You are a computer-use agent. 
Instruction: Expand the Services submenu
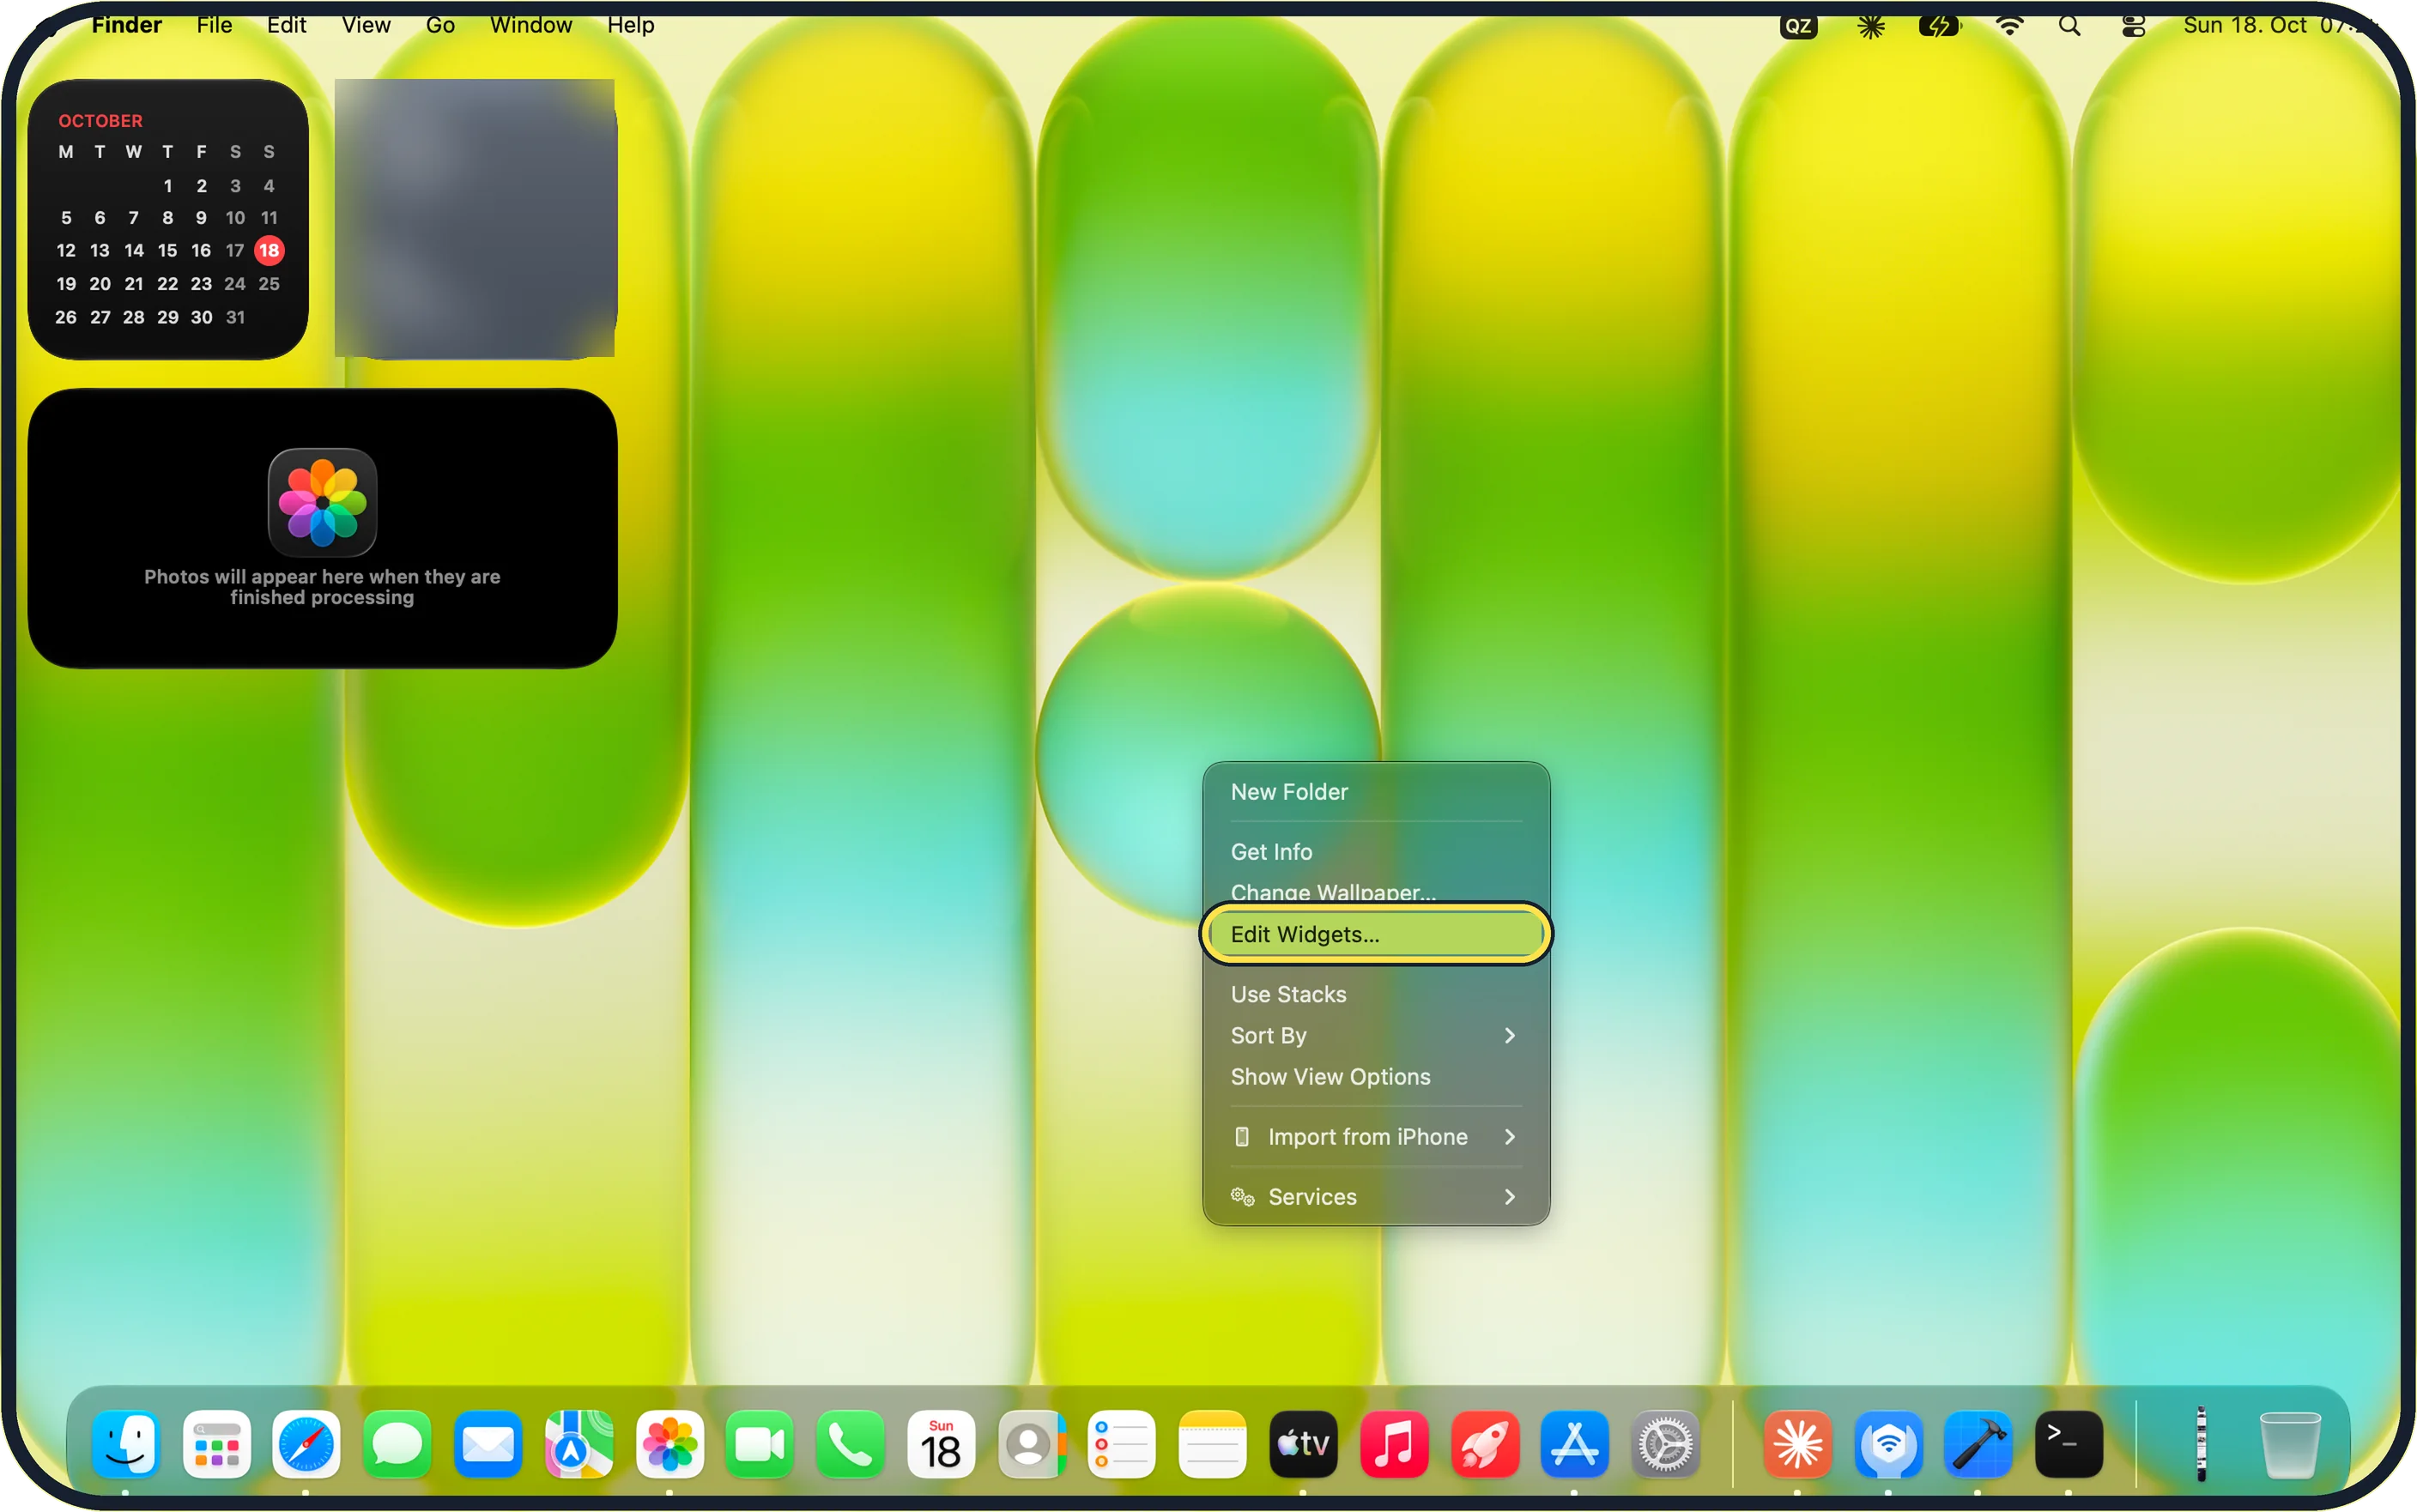point(1376,1197)
